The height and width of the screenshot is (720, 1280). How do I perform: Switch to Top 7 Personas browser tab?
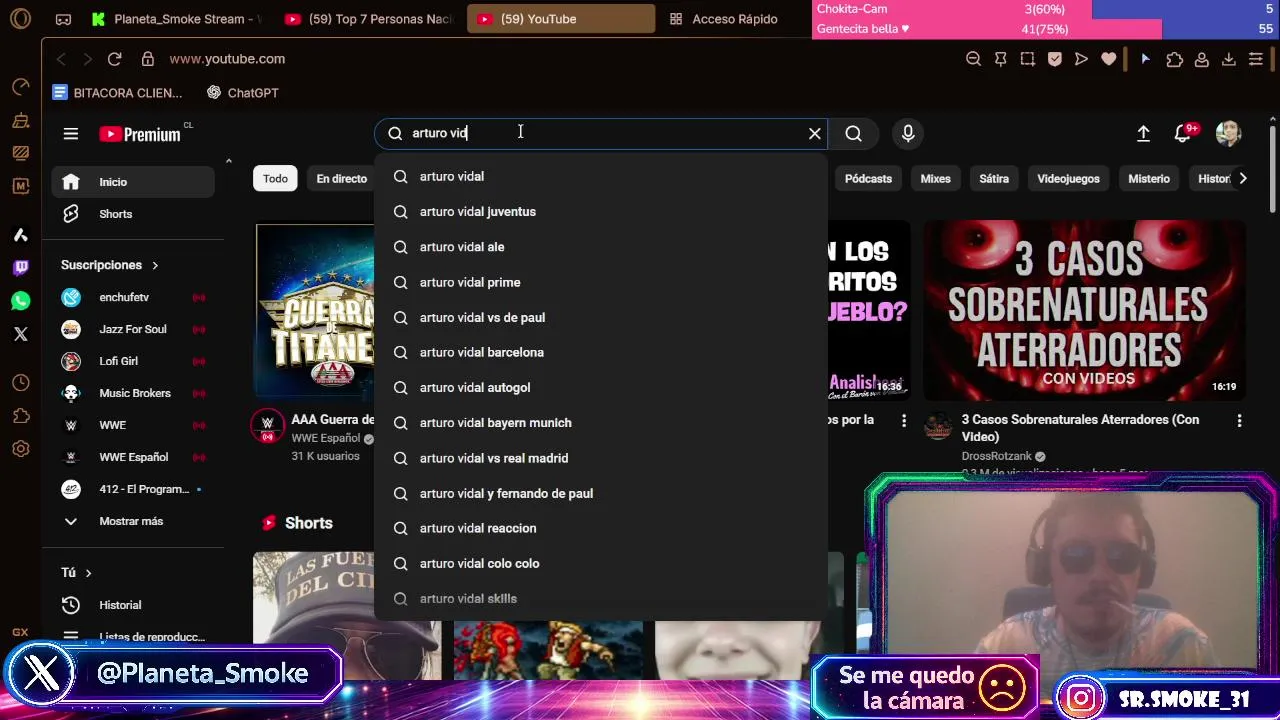370,19
